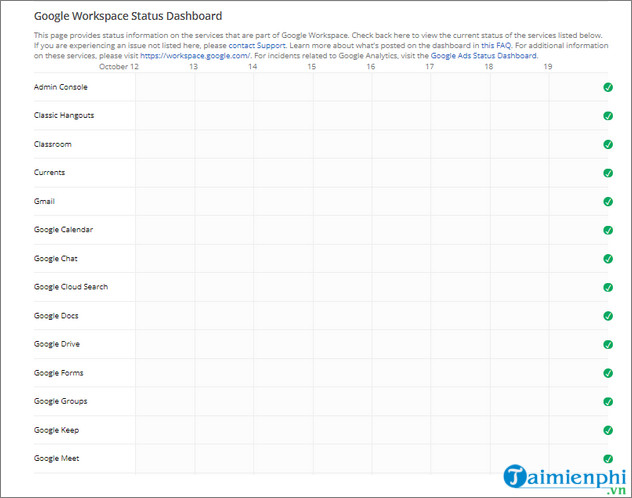Click the Classroom service label
Image resolution: width=632 pixels, height=498 pixels.
click(x=52, y=144)
